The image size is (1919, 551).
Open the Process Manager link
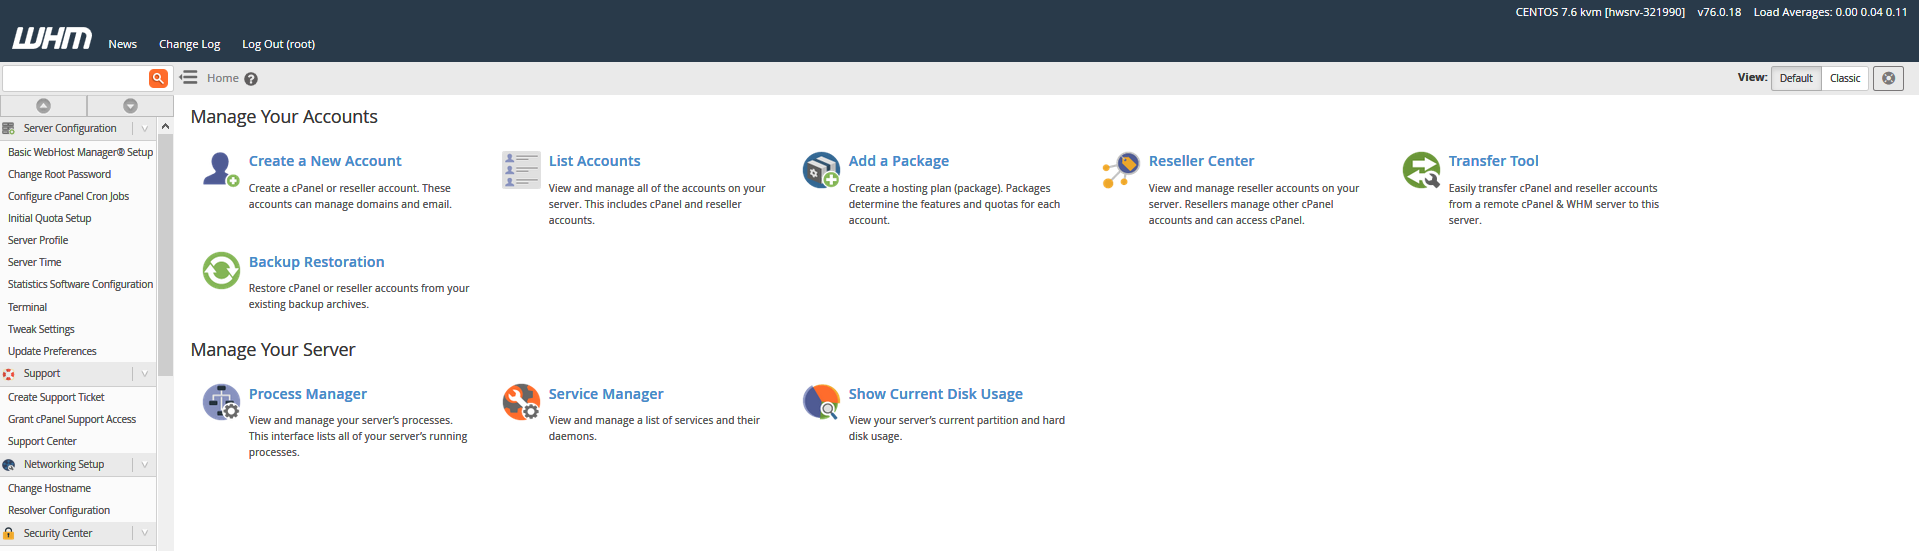[x=307, y=394]
